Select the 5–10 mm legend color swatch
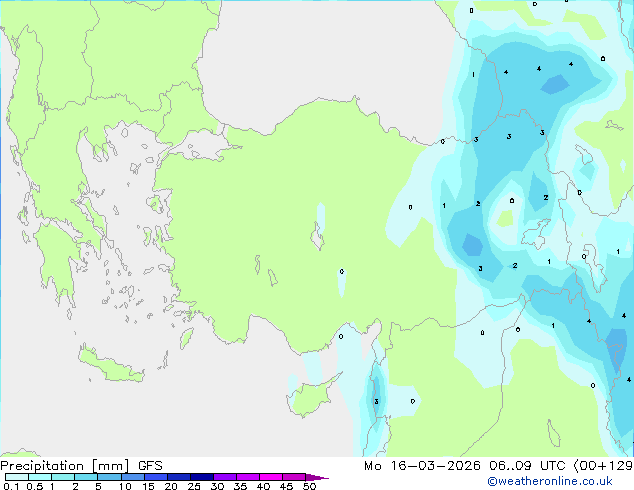The width and height of the screenshot is (634, 490). [x=109, y=477]
